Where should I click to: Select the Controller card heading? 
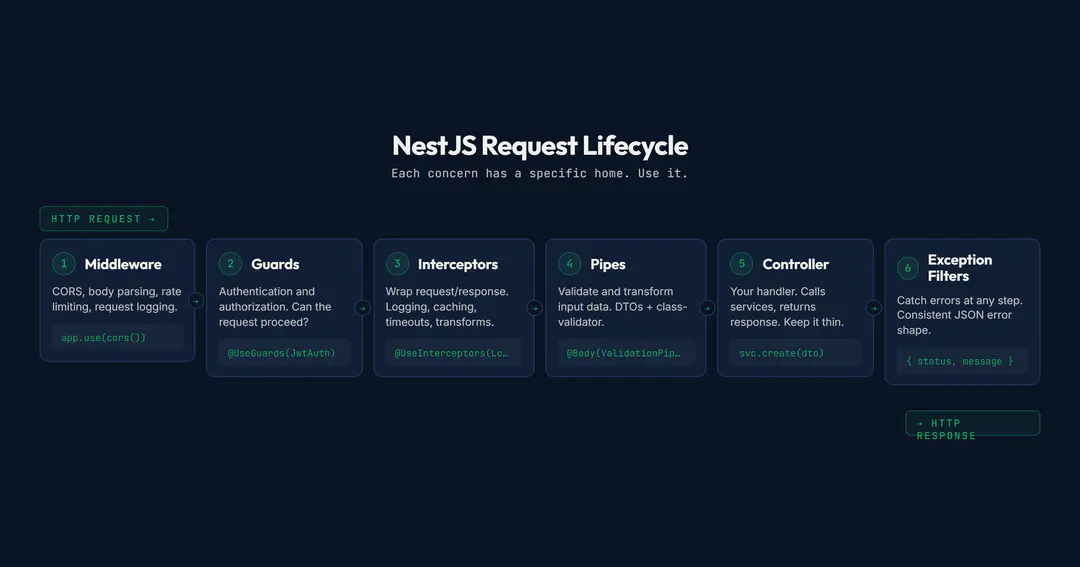796,264
